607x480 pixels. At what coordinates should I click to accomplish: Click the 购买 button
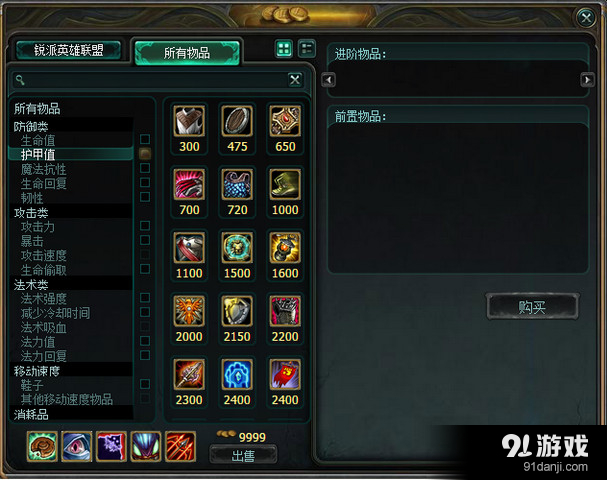532,307
